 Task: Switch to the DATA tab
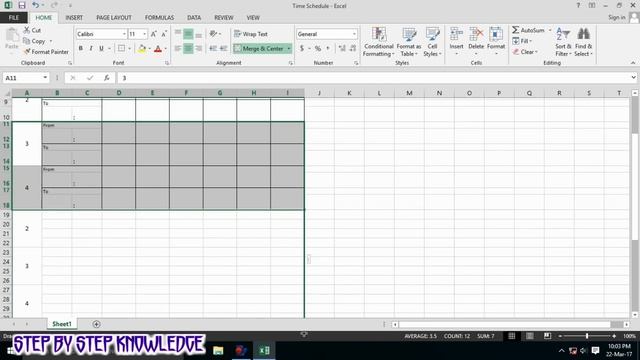tap(194, 18)
